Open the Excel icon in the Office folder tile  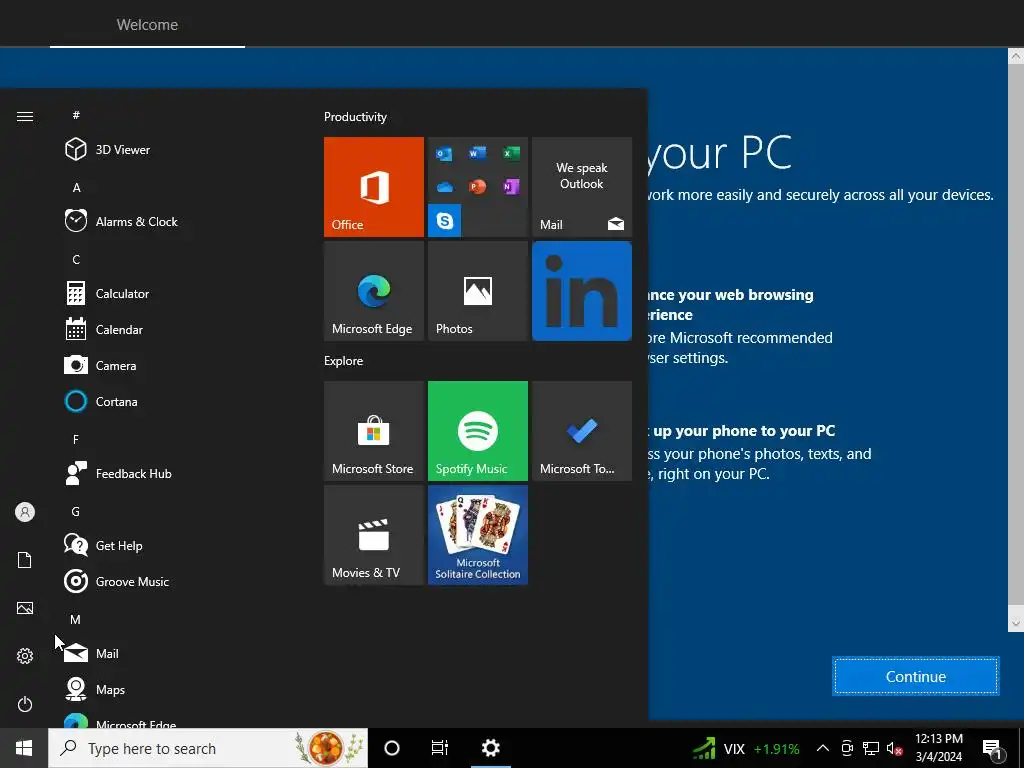pos(511,153)
